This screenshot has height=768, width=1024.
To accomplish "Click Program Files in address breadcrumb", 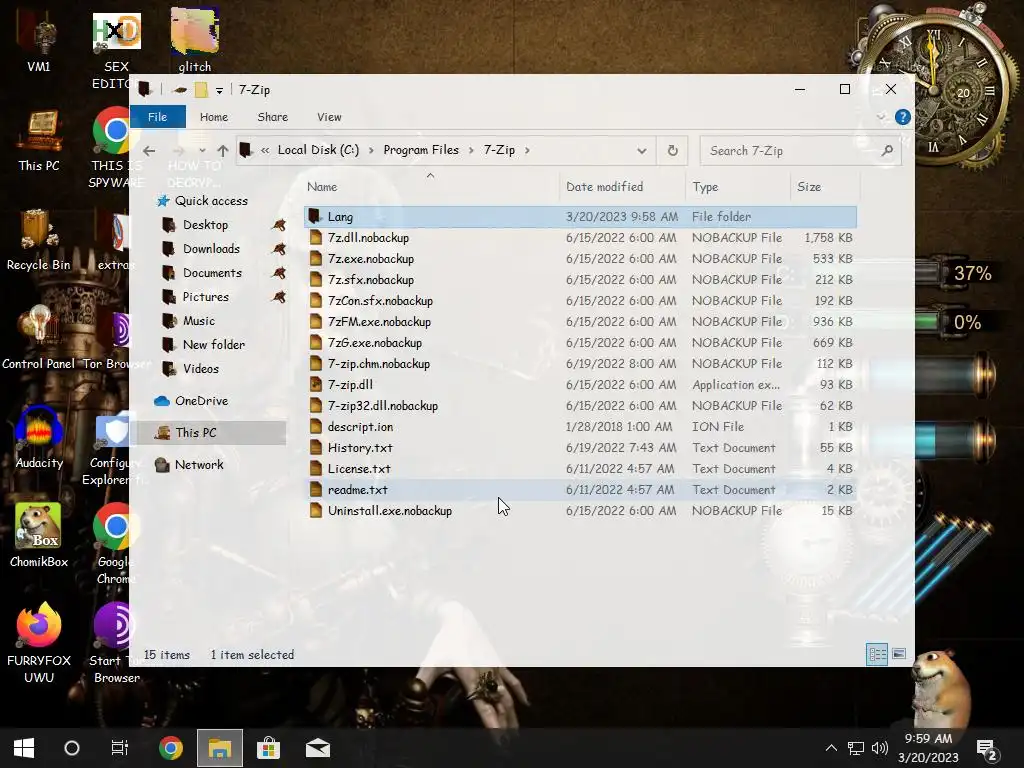I will tap(421, 150).
